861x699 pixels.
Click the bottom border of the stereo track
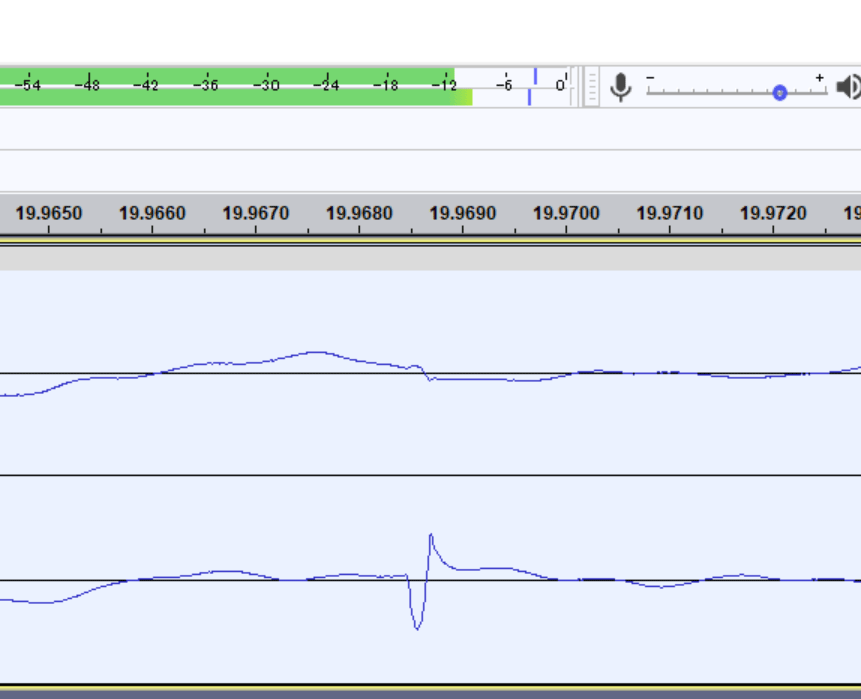pyautogui.click(x=430, y=687)
